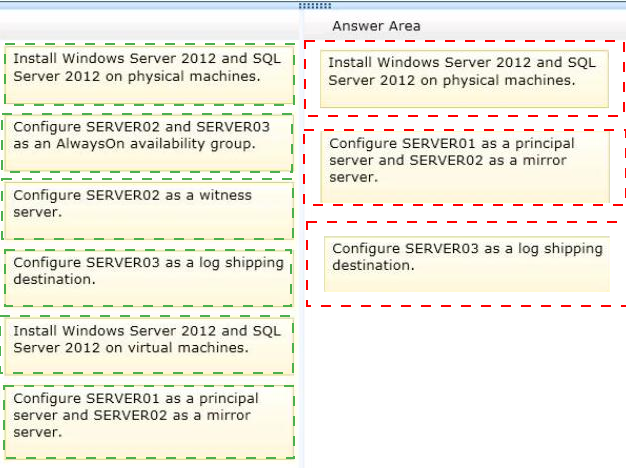Select 'virtual machines' install option
The height and width of the screenshot is (468, 626).
(x=148, y=346)
